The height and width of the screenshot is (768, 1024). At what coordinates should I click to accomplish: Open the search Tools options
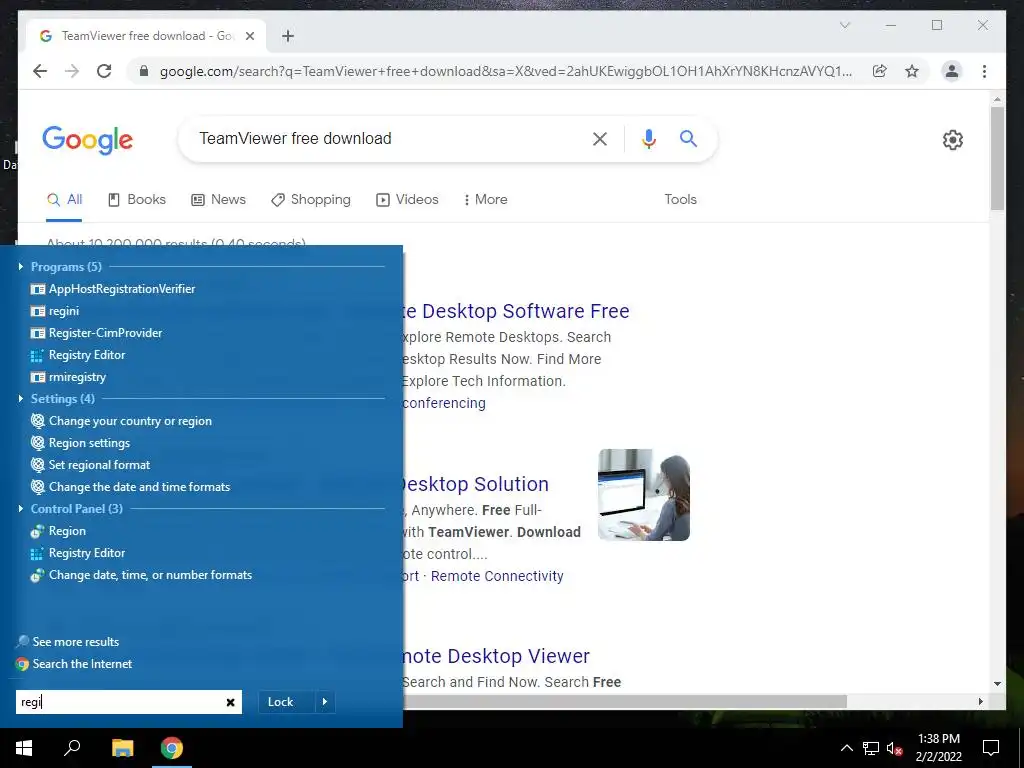(x=680, y=200)
